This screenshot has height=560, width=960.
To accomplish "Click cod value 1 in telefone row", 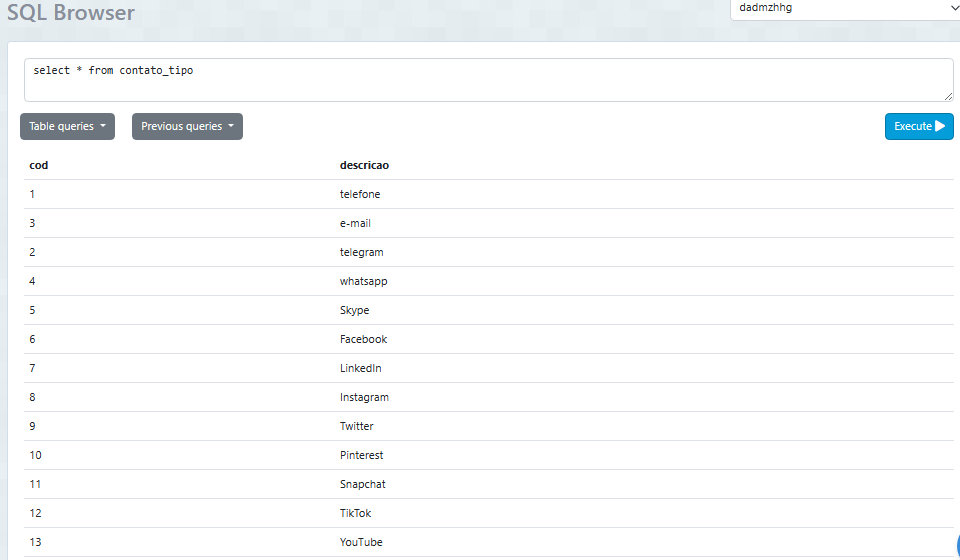I will pos(32,194).
